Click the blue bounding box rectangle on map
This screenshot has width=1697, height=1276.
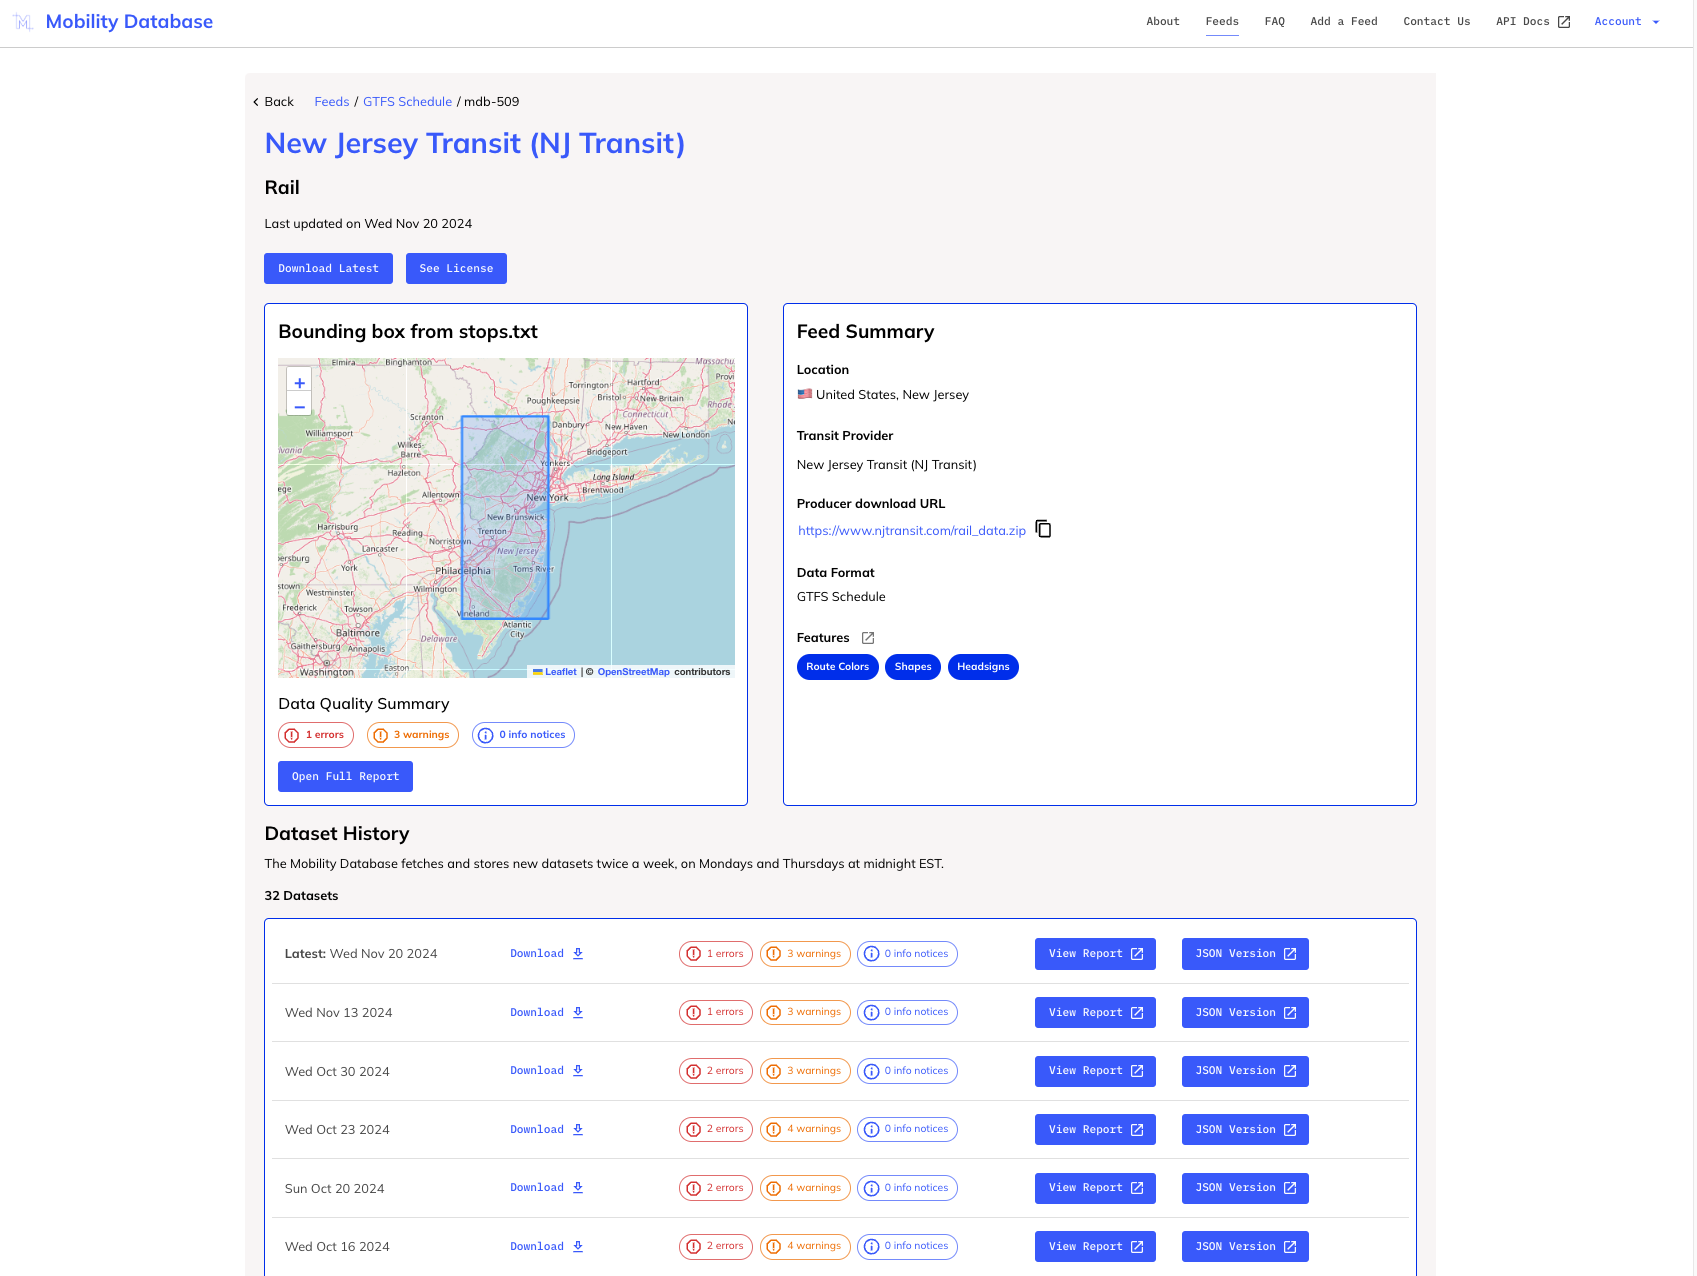tap(505, 518)
